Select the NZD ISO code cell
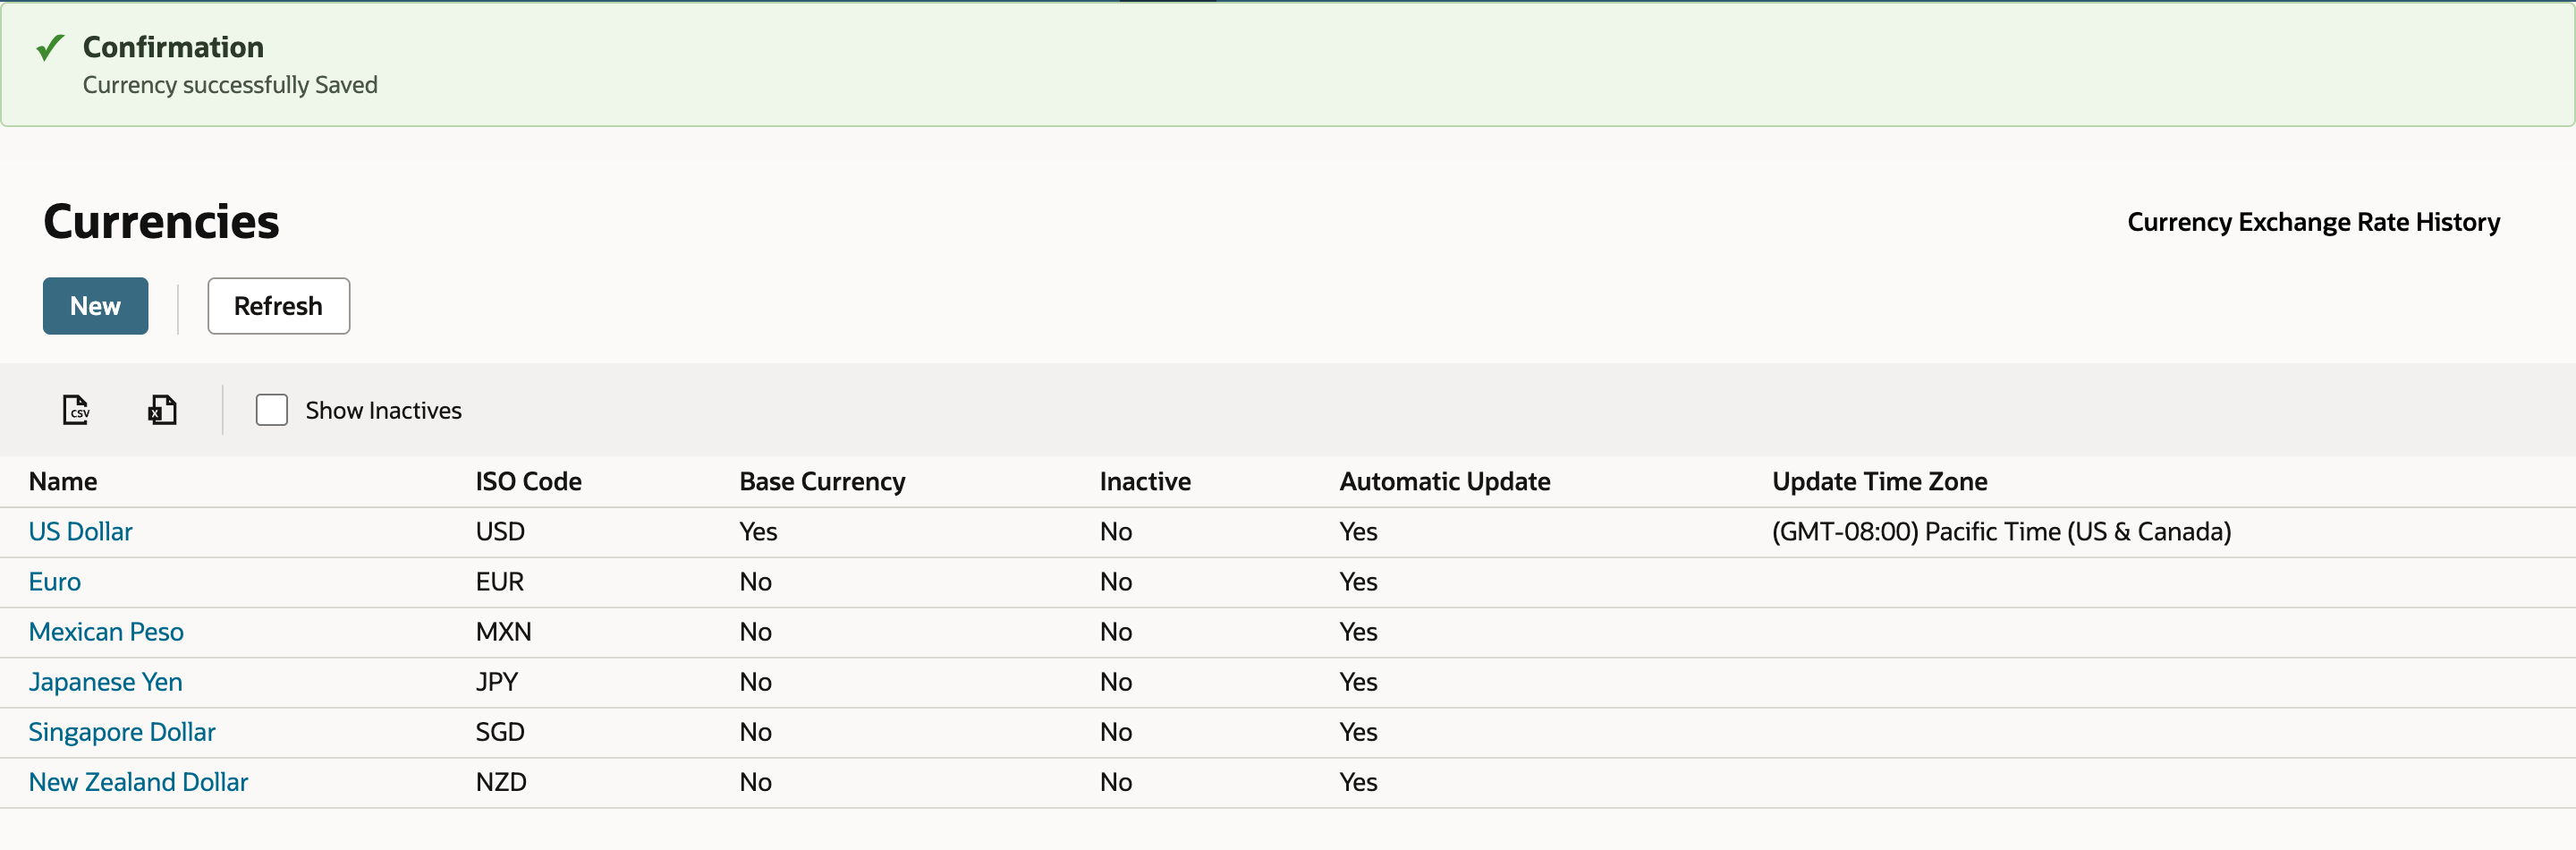This screenshot has width=2576, height=850. point(501,782)
